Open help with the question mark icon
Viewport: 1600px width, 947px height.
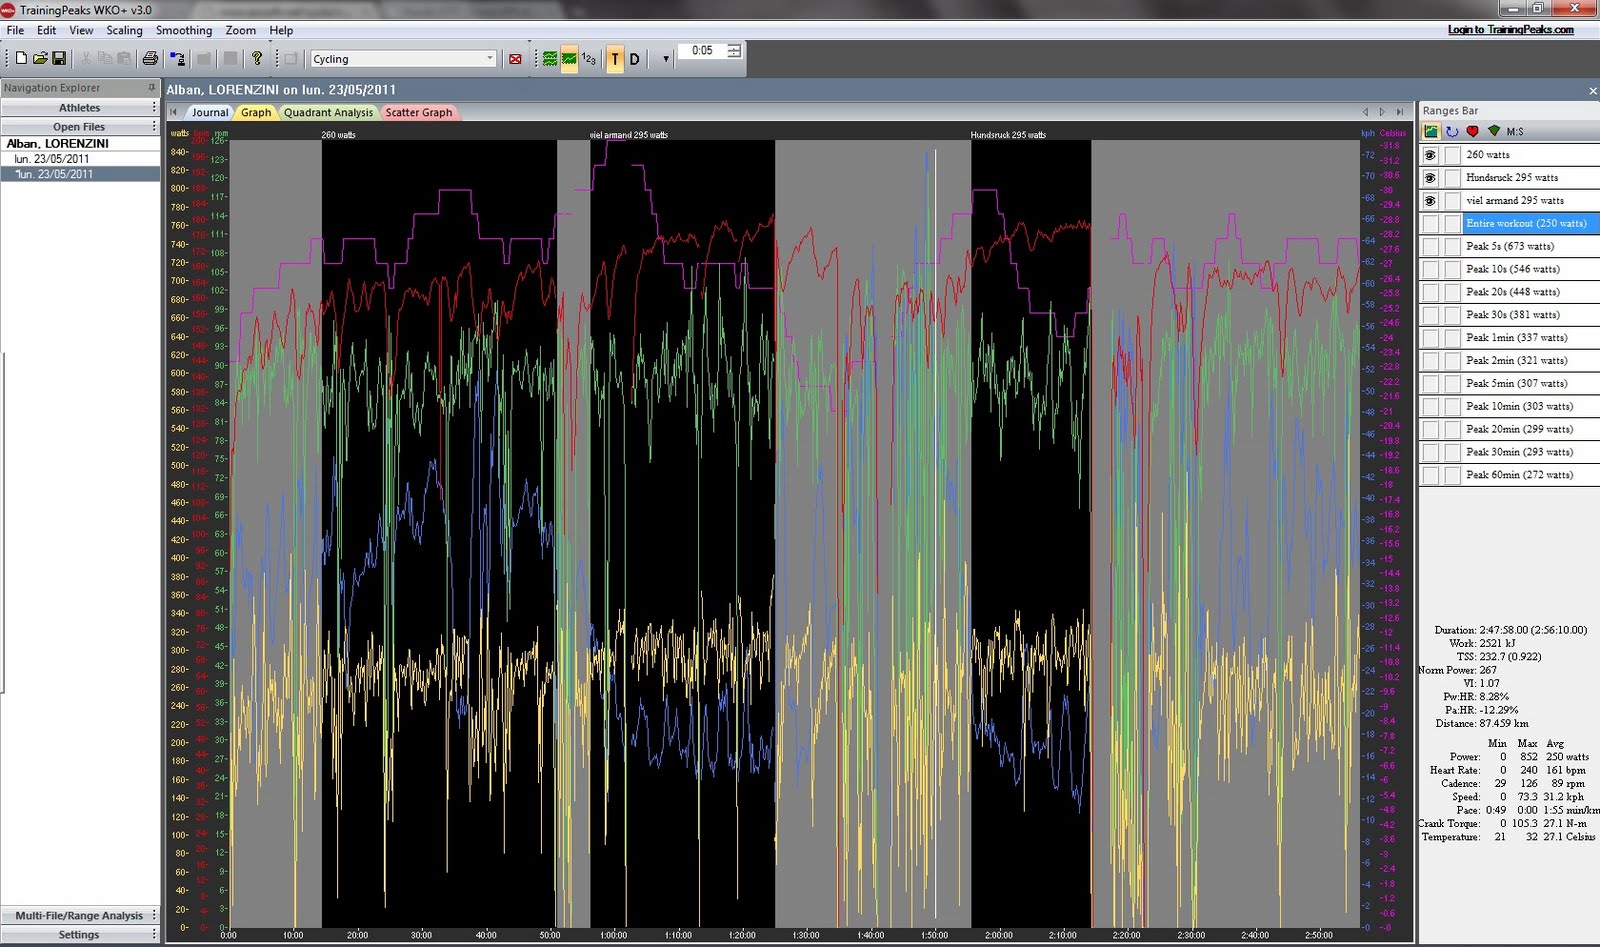(x=257, y=59)
